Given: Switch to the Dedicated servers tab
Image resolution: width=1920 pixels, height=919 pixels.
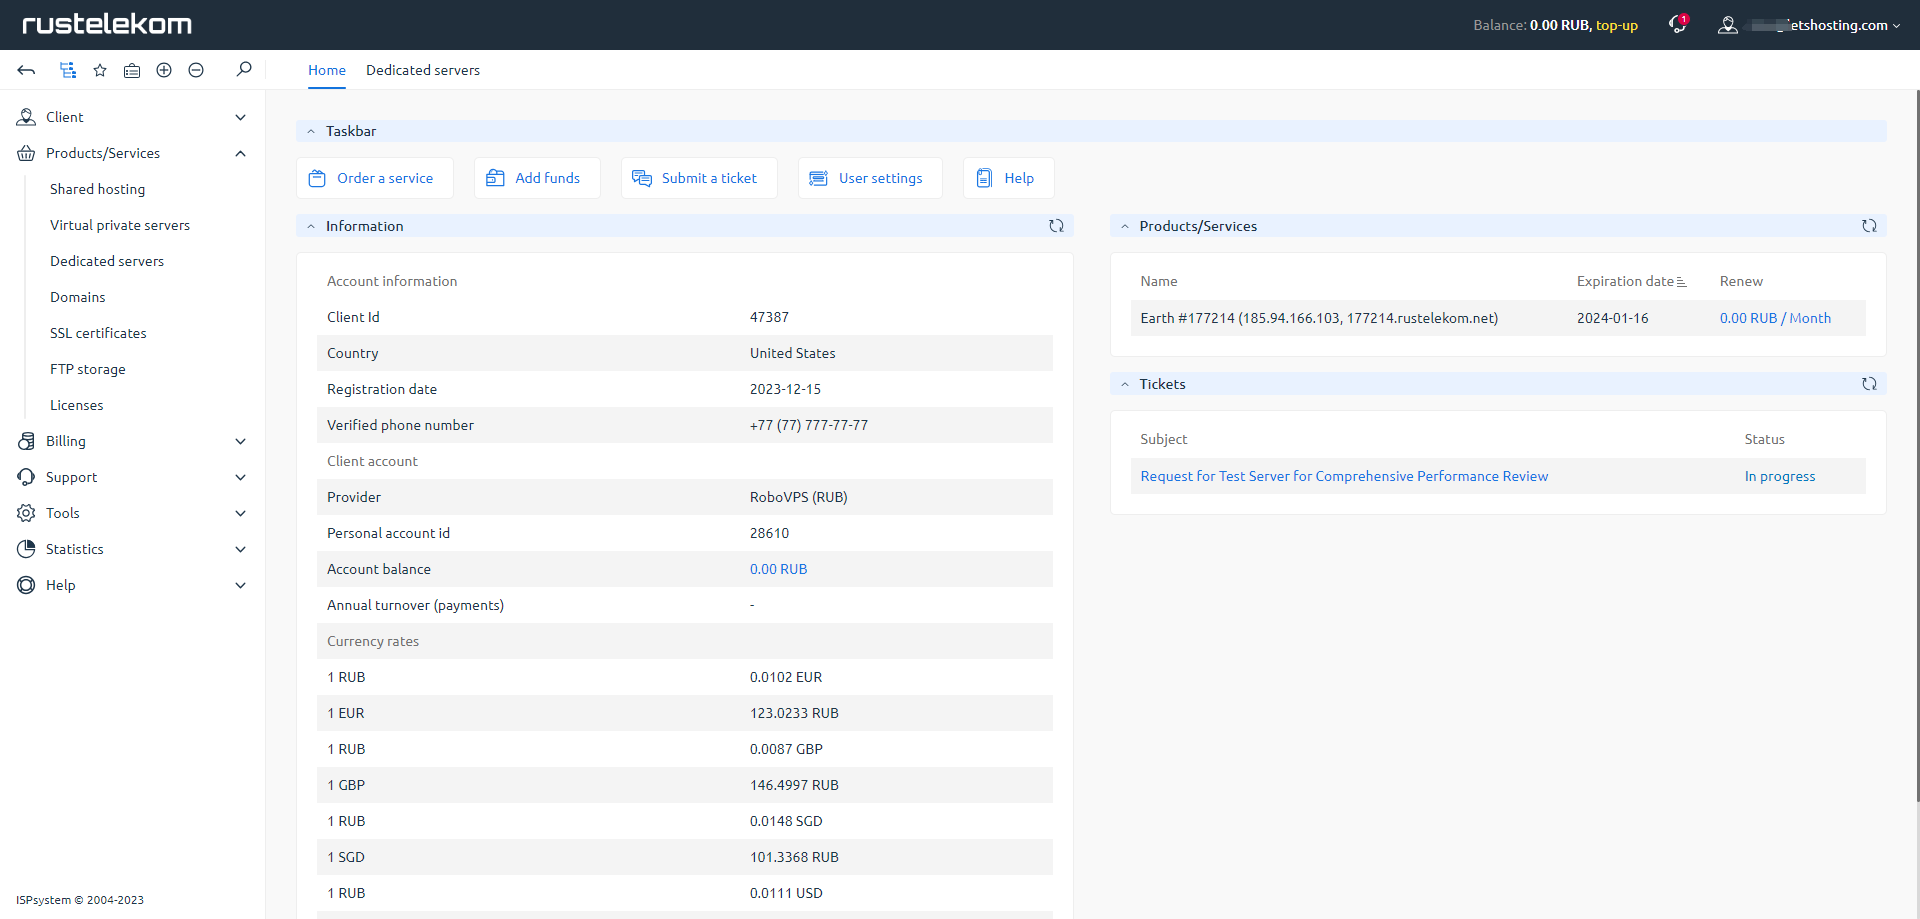Looking at the screenshot, I should [x=423, y=70].
